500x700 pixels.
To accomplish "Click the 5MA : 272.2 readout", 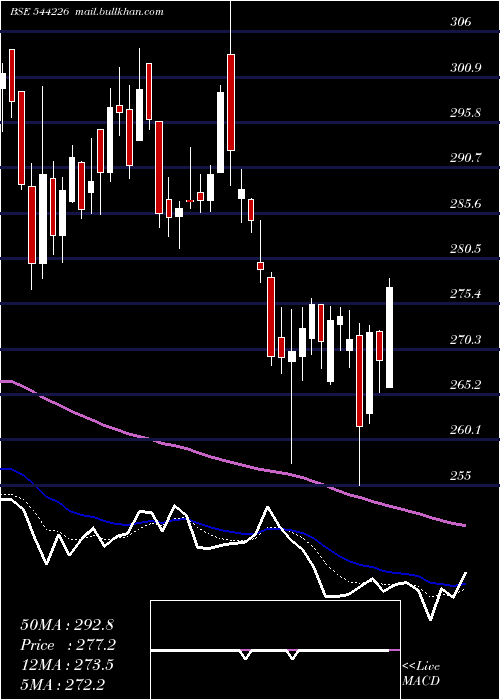I will [x=64, y=684].
